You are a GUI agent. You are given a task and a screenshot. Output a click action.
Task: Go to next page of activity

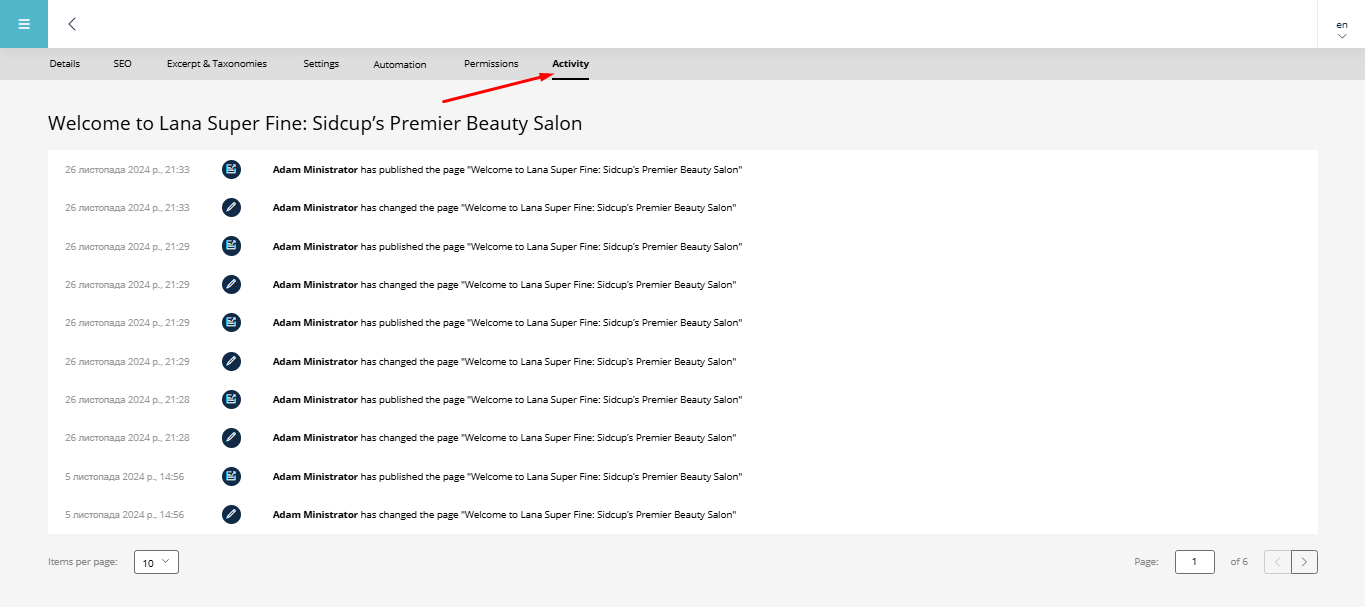point(1304,562)
